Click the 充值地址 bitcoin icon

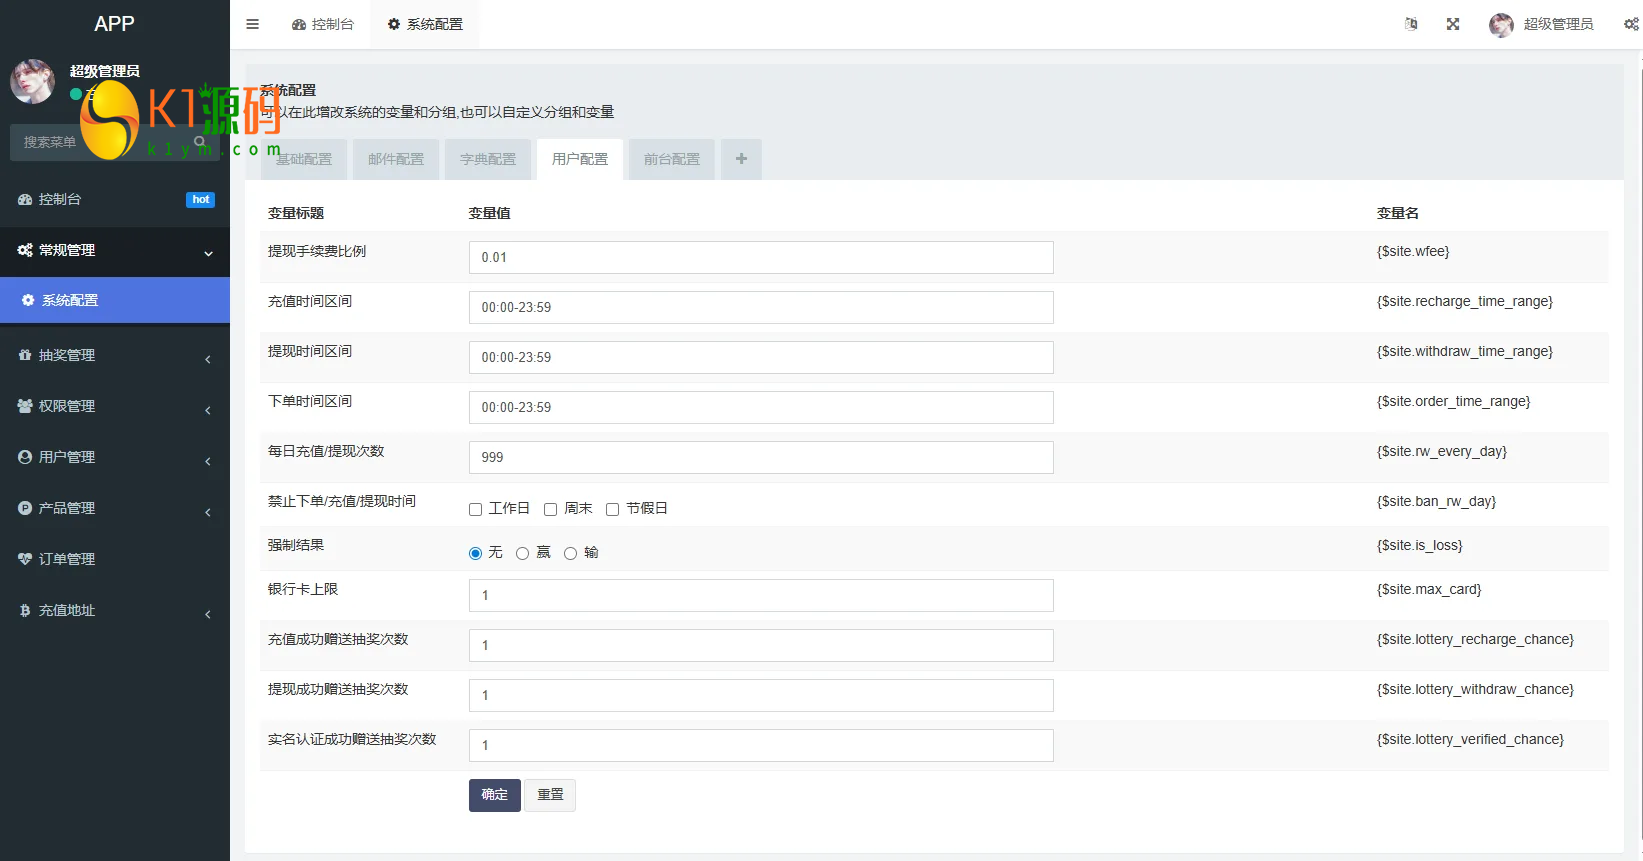25,610
